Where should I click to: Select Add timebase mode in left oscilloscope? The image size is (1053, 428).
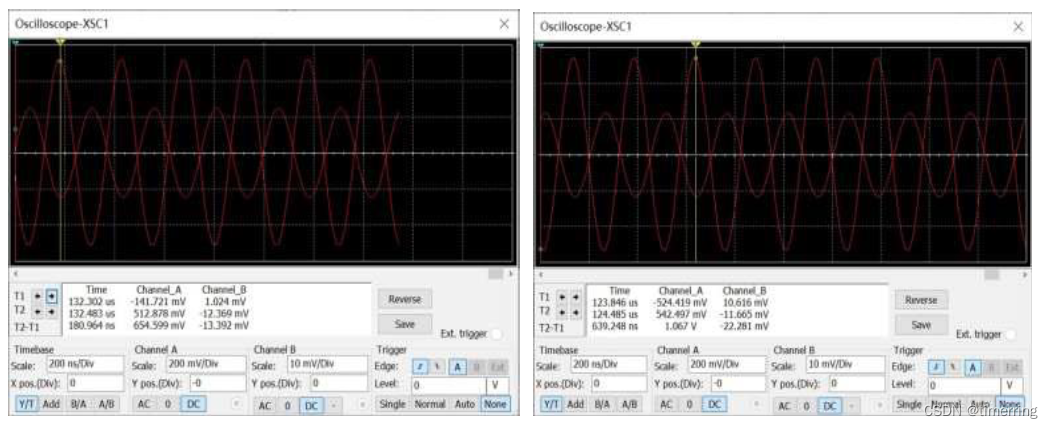(x=52, y=404)
